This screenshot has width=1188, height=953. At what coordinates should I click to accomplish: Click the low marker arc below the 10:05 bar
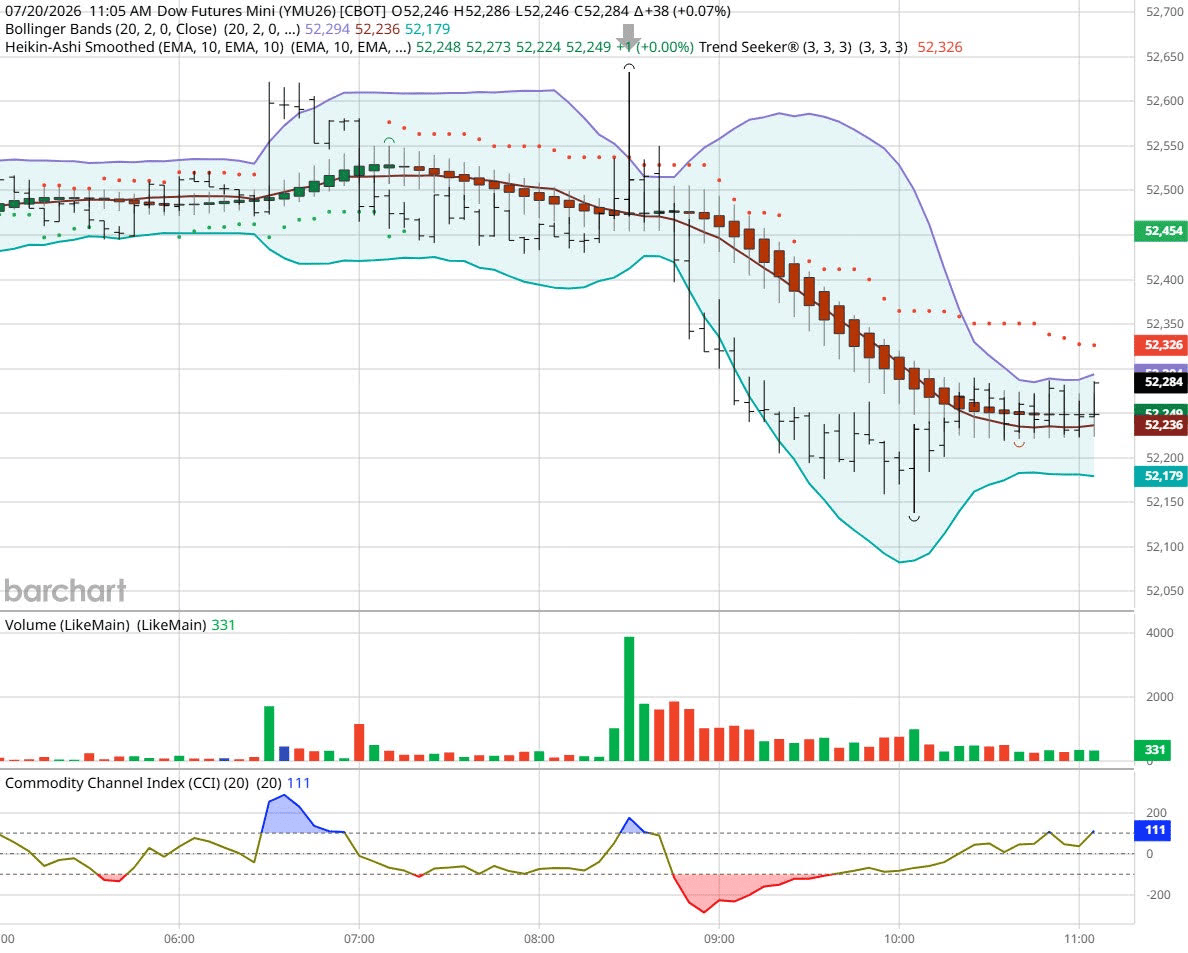pos(914,518)
